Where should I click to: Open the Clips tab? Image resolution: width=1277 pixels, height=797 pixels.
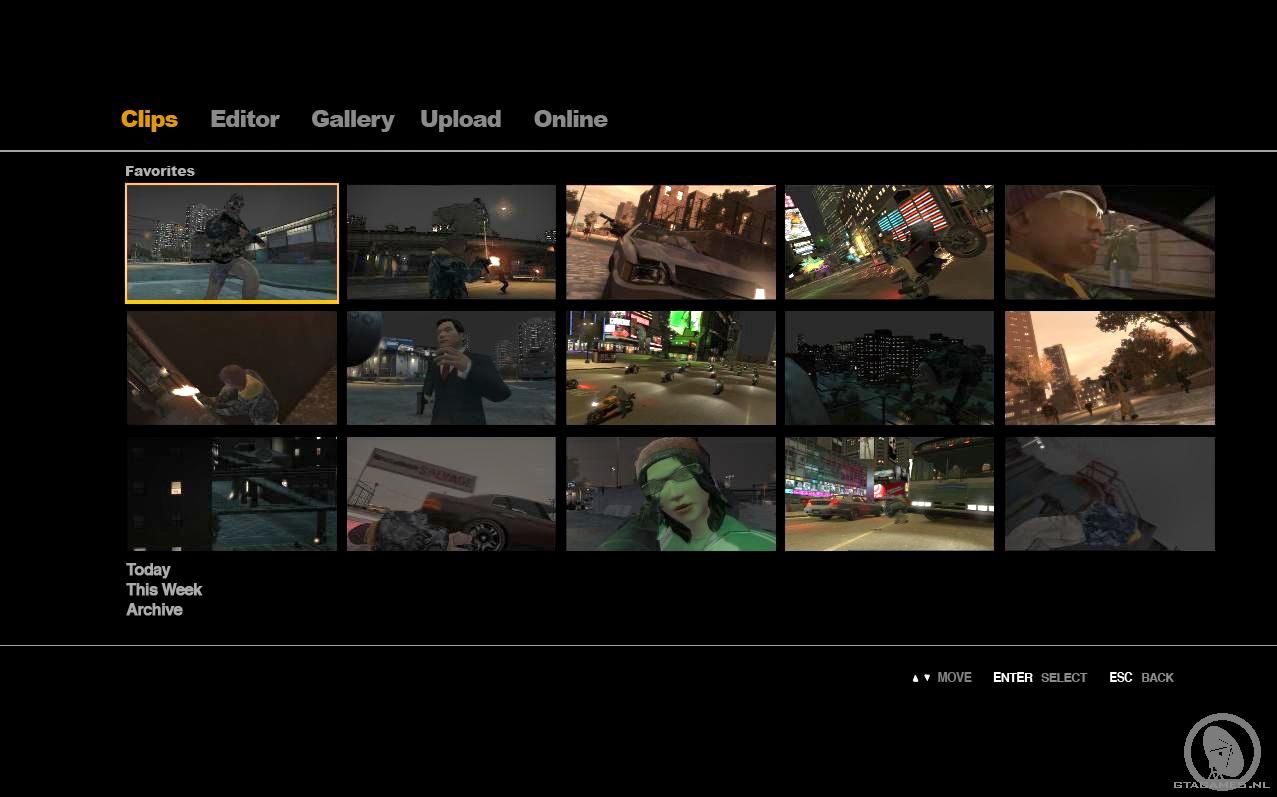click(x=149, y=119)
